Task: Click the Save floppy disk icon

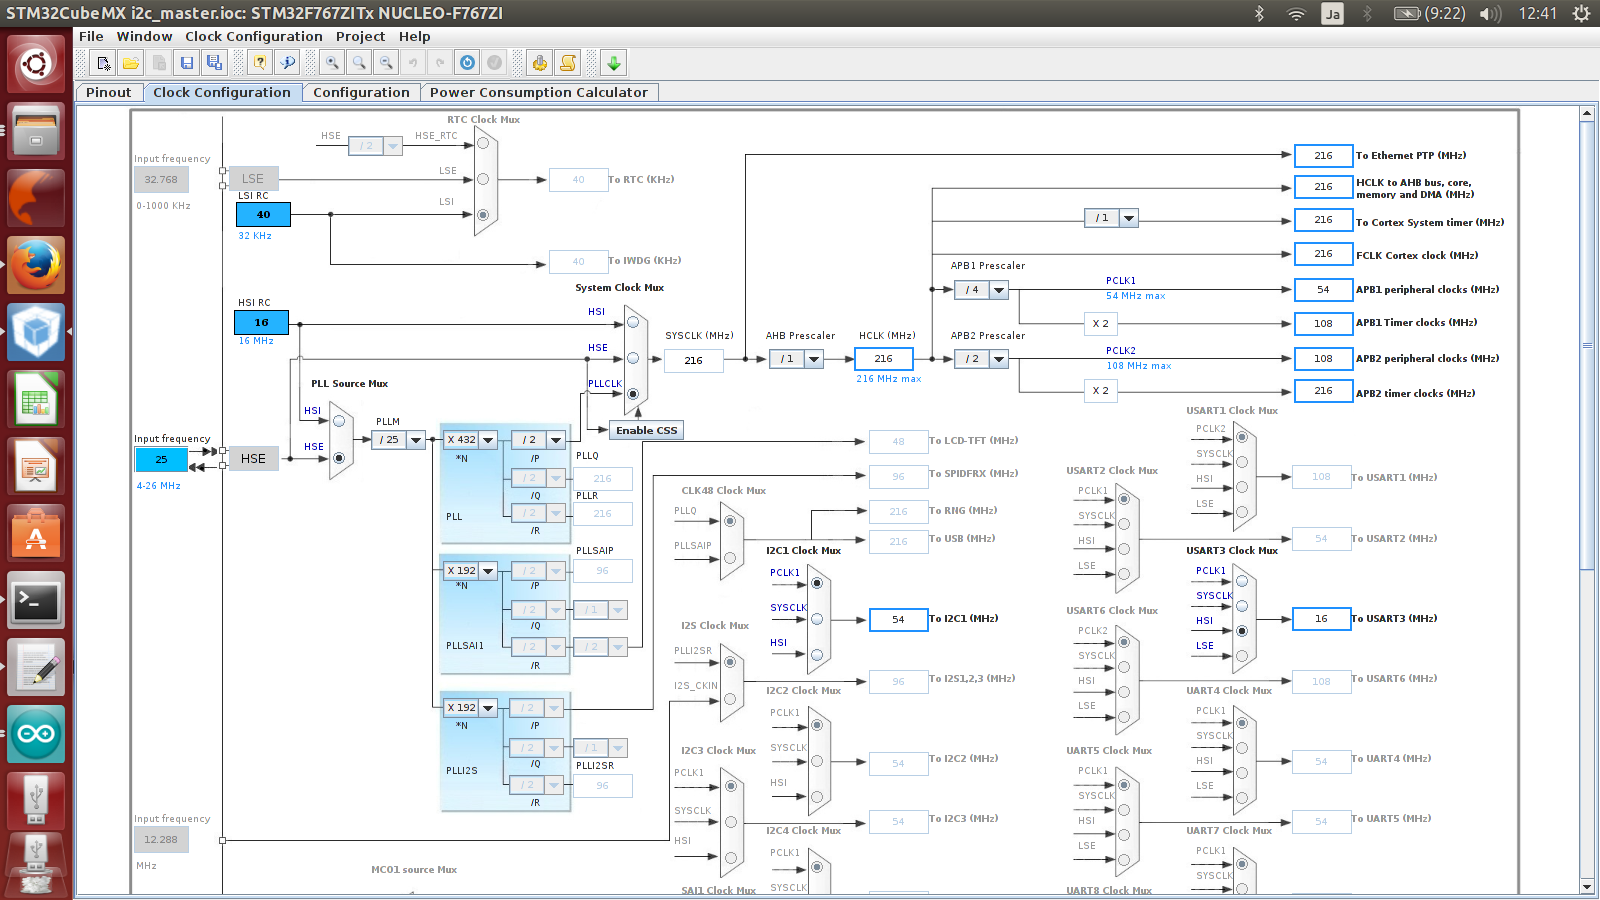Action: pos(186,63)
